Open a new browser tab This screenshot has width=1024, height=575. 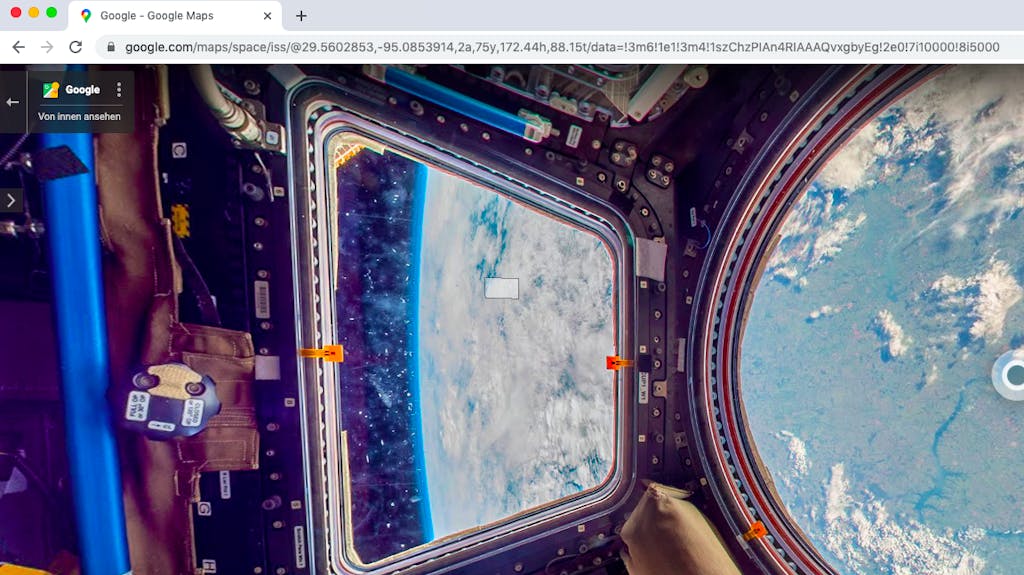301,16
